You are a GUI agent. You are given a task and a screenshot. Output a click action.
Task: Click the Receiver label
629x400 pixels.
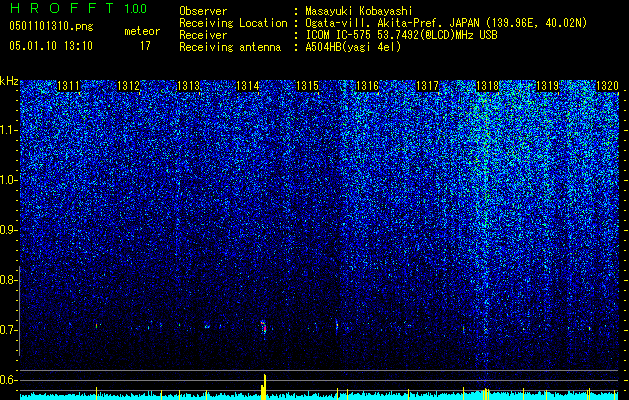coord(203,35)
